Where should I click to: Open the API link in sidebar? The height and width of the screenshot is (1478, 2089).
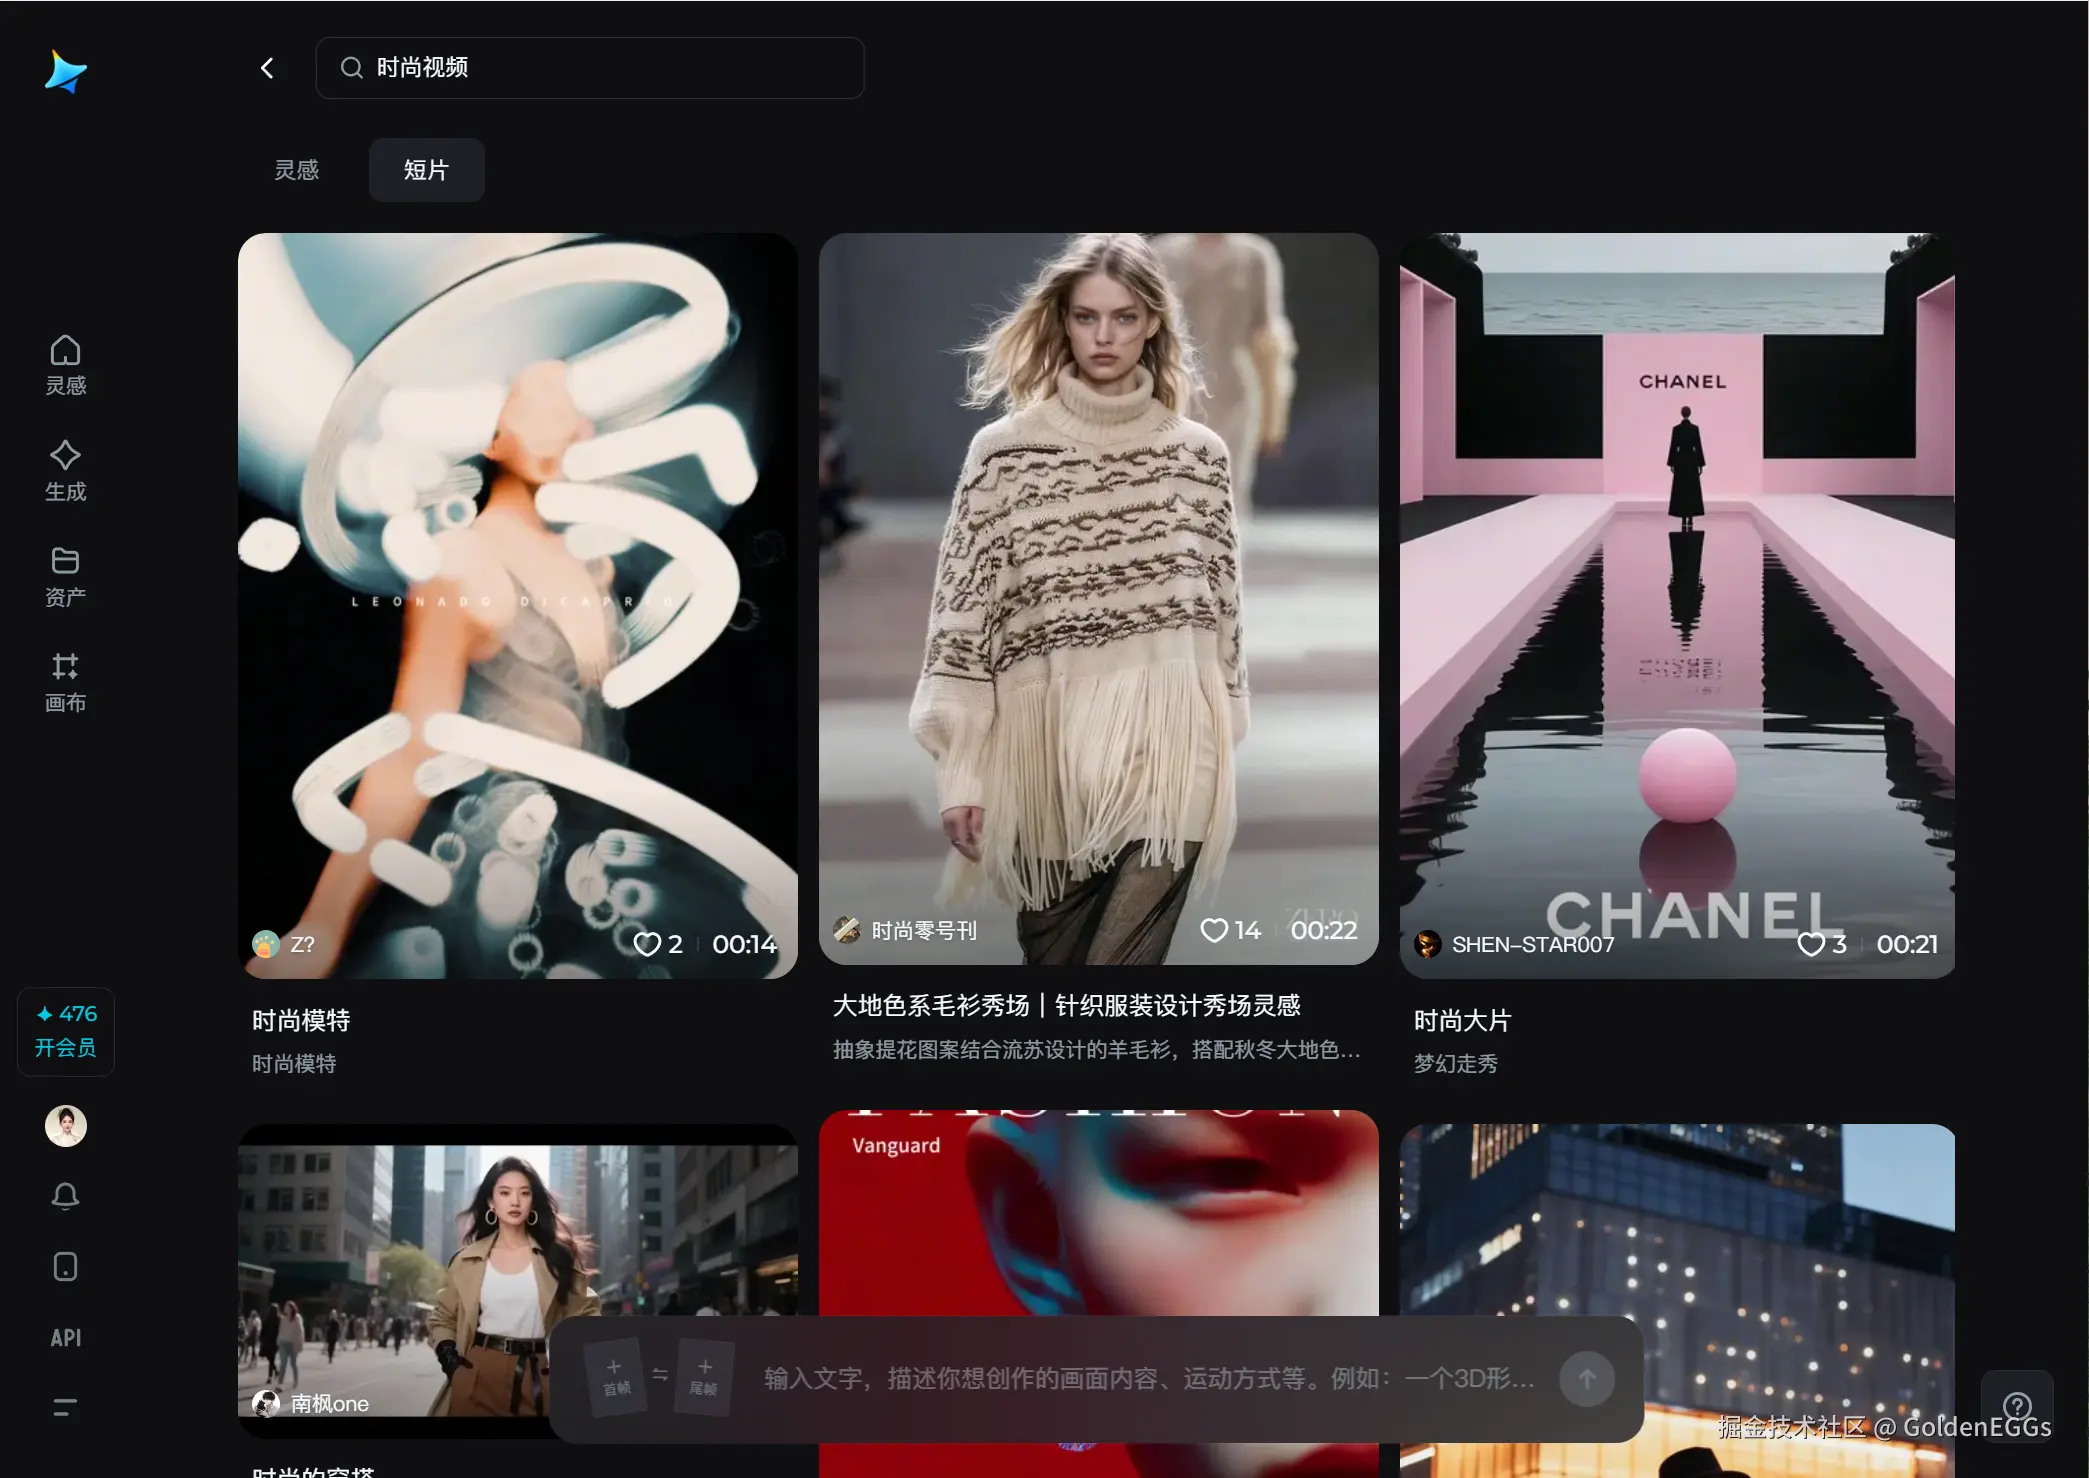65,1337
